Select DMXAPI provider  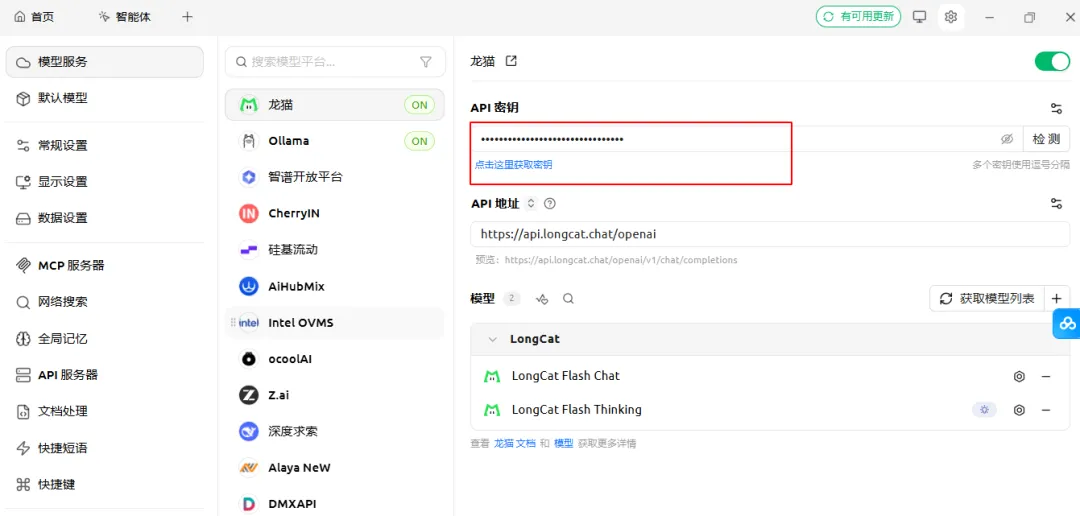(335, 504)
